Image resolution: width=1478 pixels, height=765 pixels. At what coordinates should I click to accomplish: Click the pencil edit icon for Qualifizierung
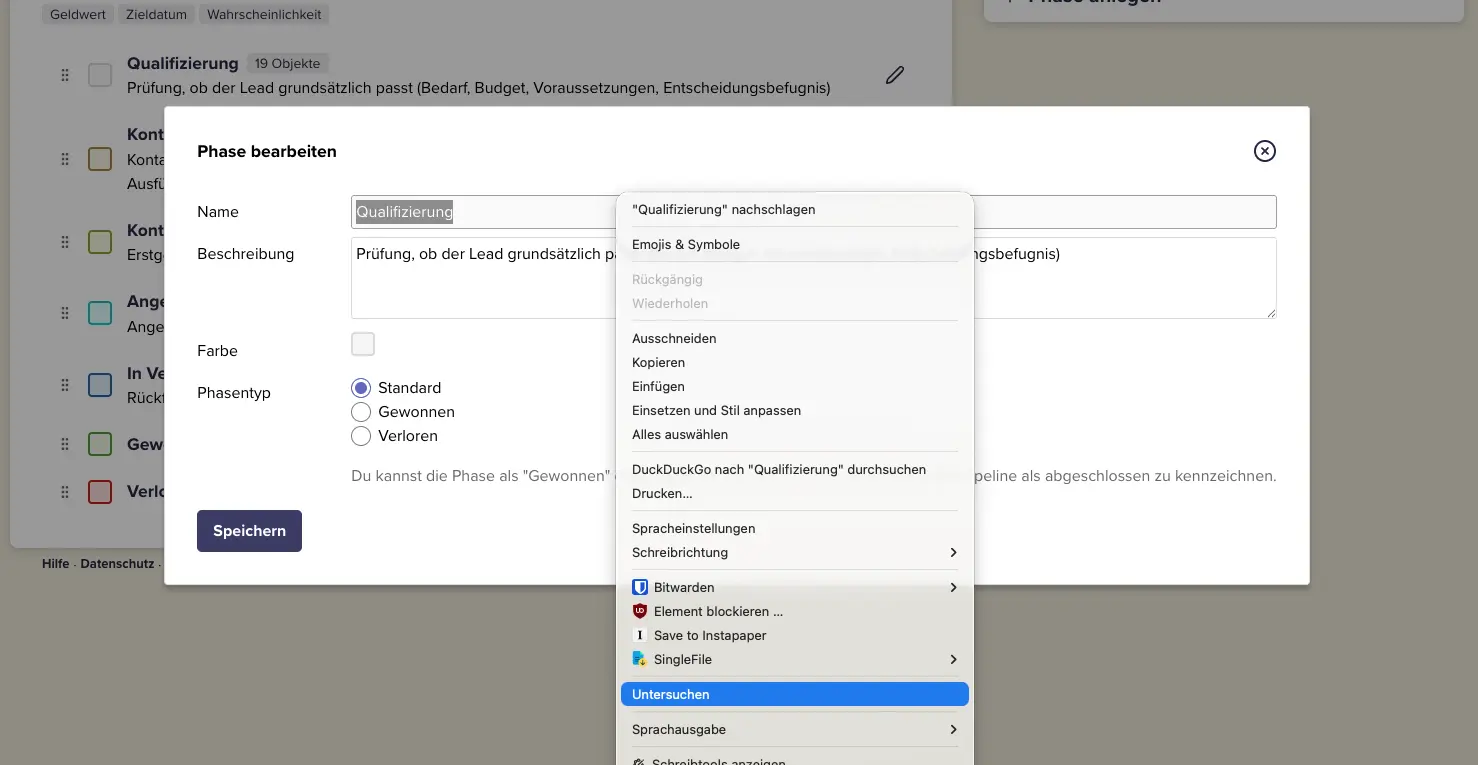[x=895, y=75]
